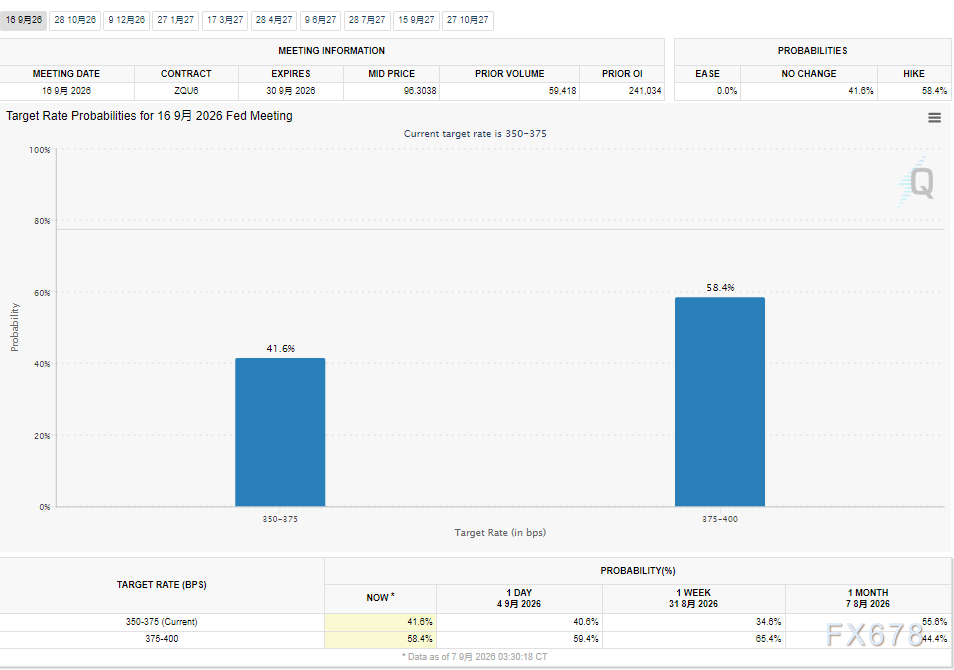Image resolution: width=954 pixels, height=670 pixels.
Task: Click the 1 MONTH 7 8月 2026 header
Action: coord(868,598)
